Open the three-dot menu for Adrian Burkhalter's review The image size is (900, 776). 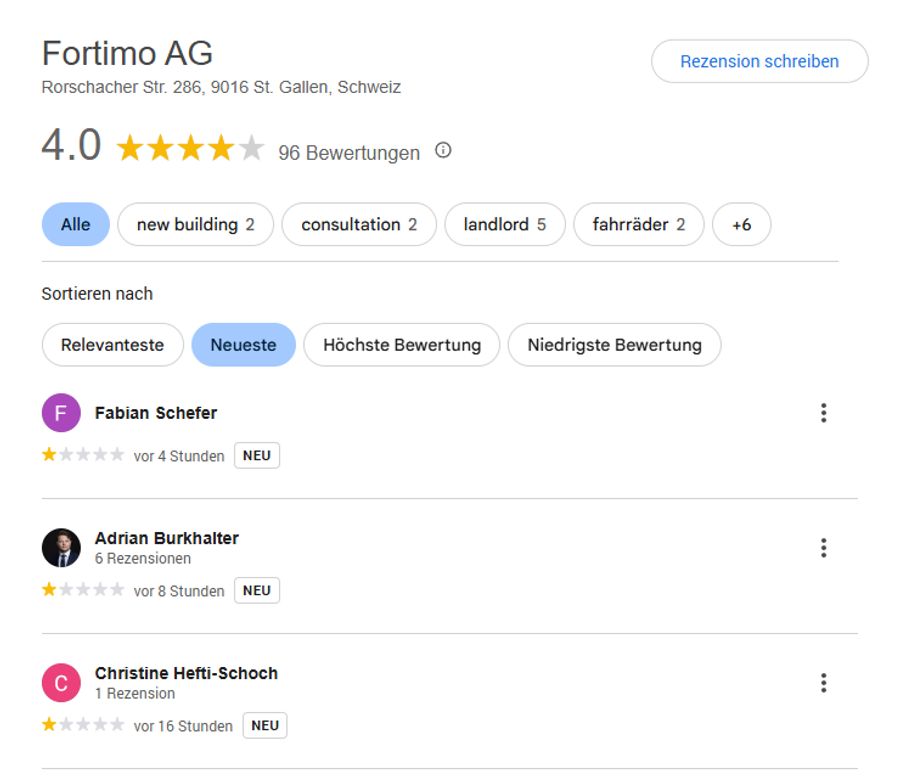[823, 548]
